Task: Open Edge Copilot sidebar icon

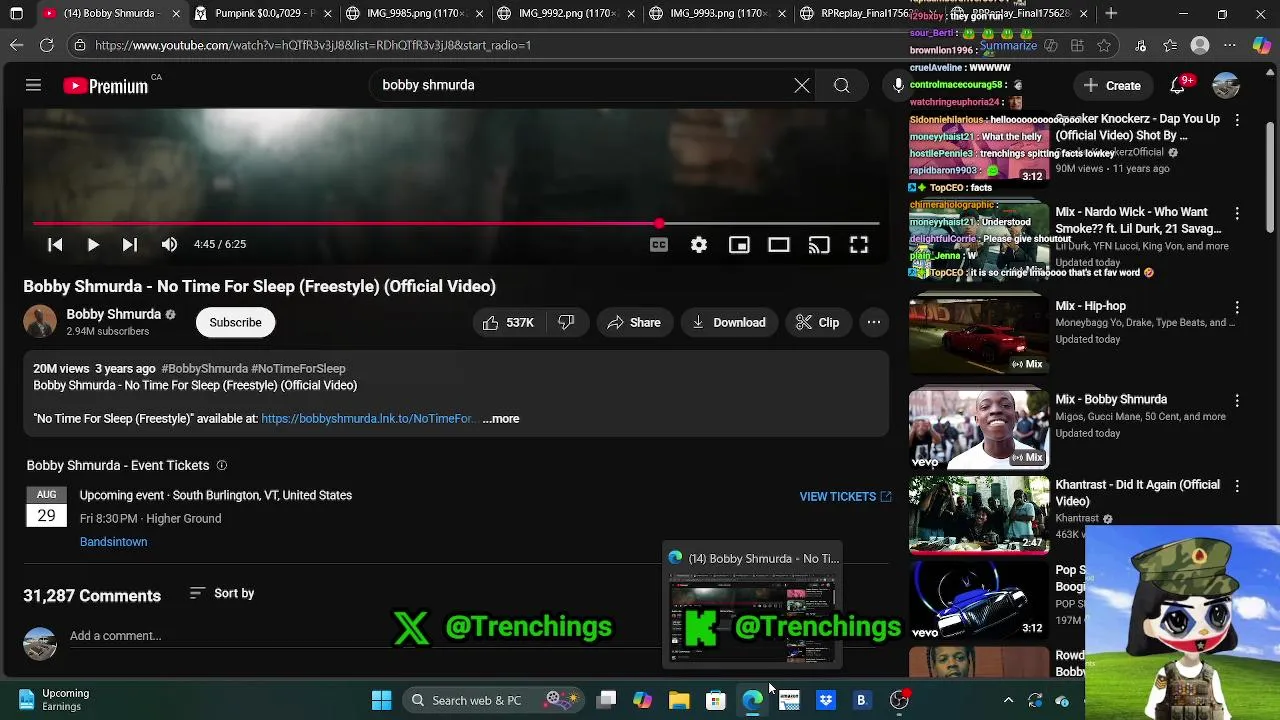Action: (x=1262, y=45)
